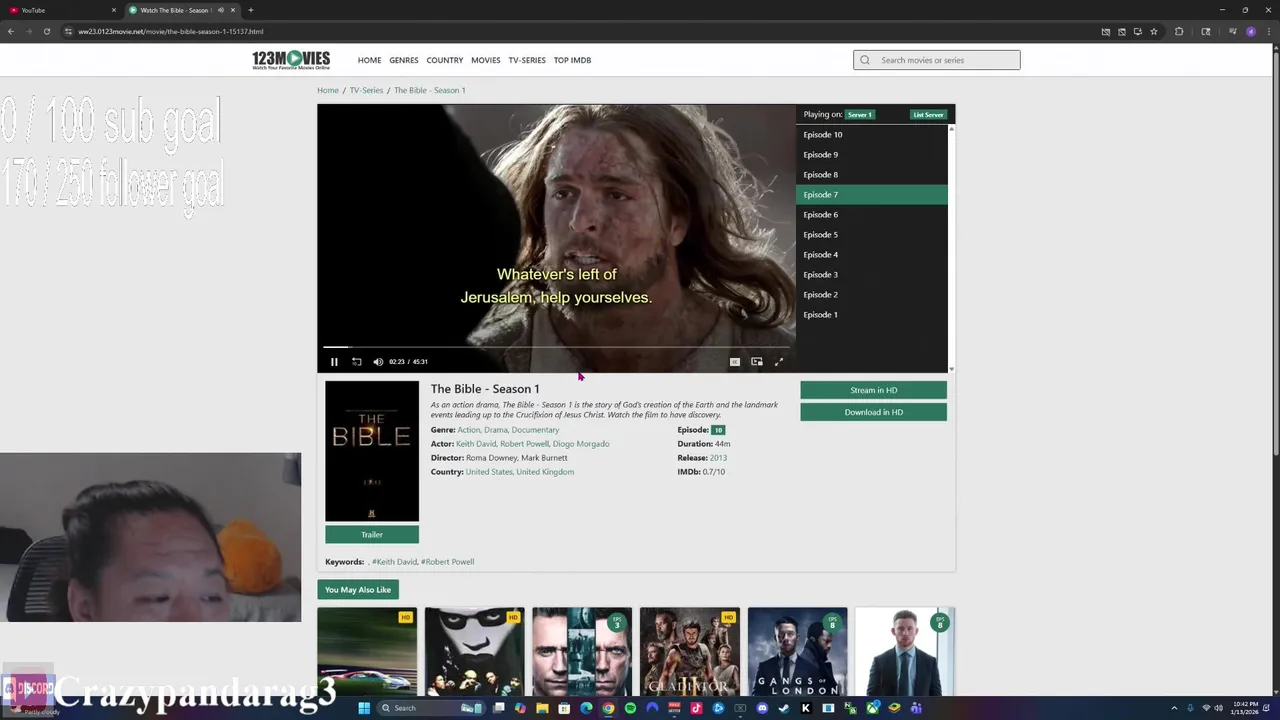Image resolution: width=1280 pixels, height=720 pixels.
Task: Reload the page with the refresh icon
Action: pyautogui.click(x=46, y=31)
